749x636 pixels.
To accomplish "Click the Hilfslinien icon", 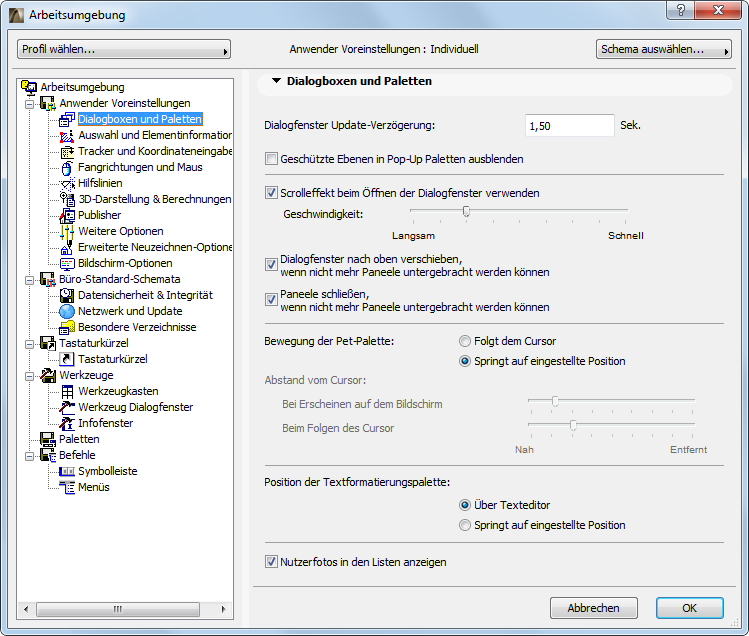I will point(67,183).
